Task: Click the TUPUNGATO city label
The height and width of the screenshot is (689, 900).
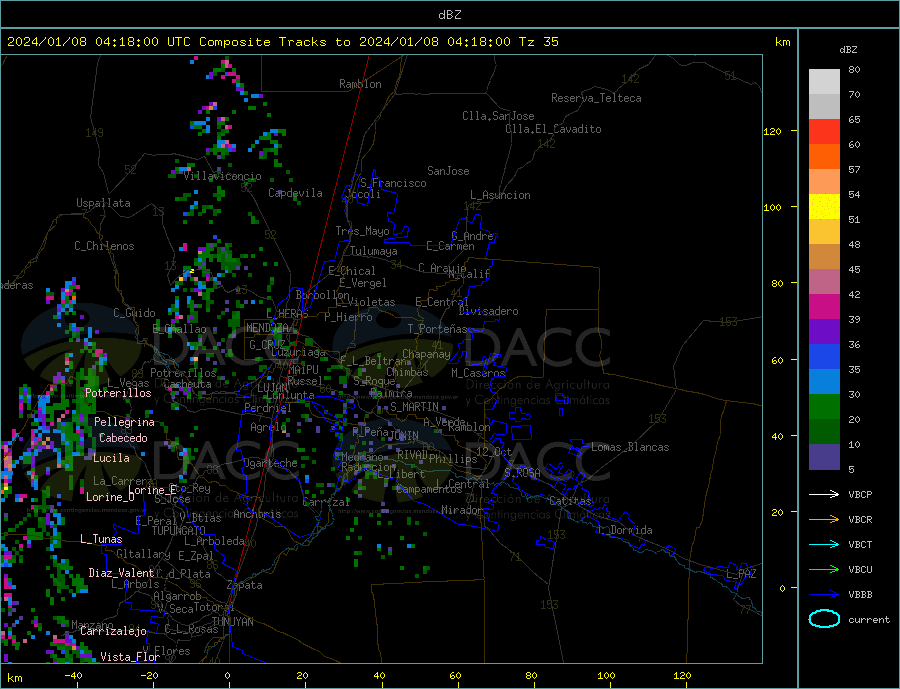Action: (179, 531)
